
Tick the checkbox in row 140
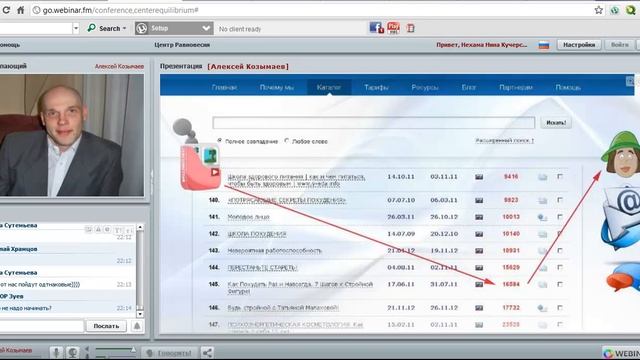click(x=560, y=200)
